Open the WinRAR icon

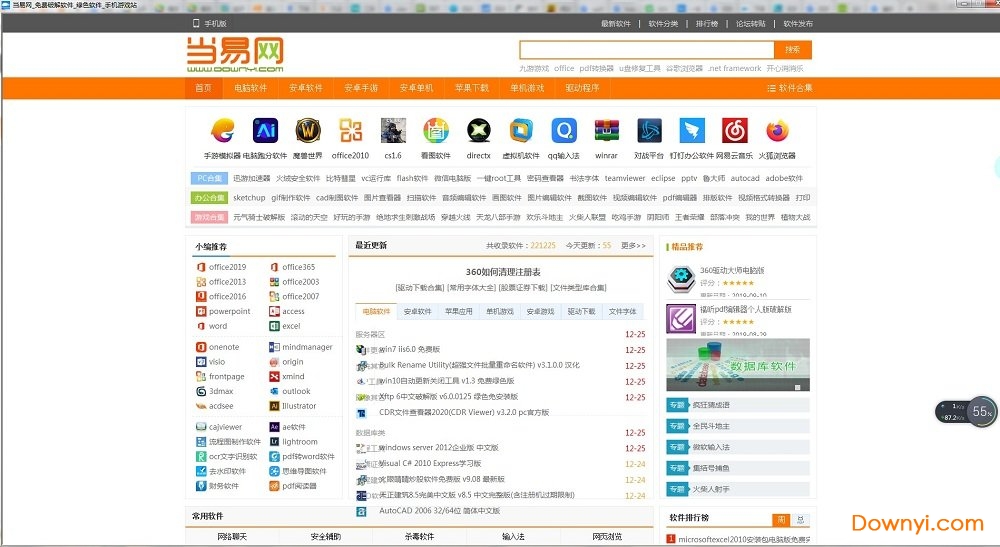click(606, 131)
